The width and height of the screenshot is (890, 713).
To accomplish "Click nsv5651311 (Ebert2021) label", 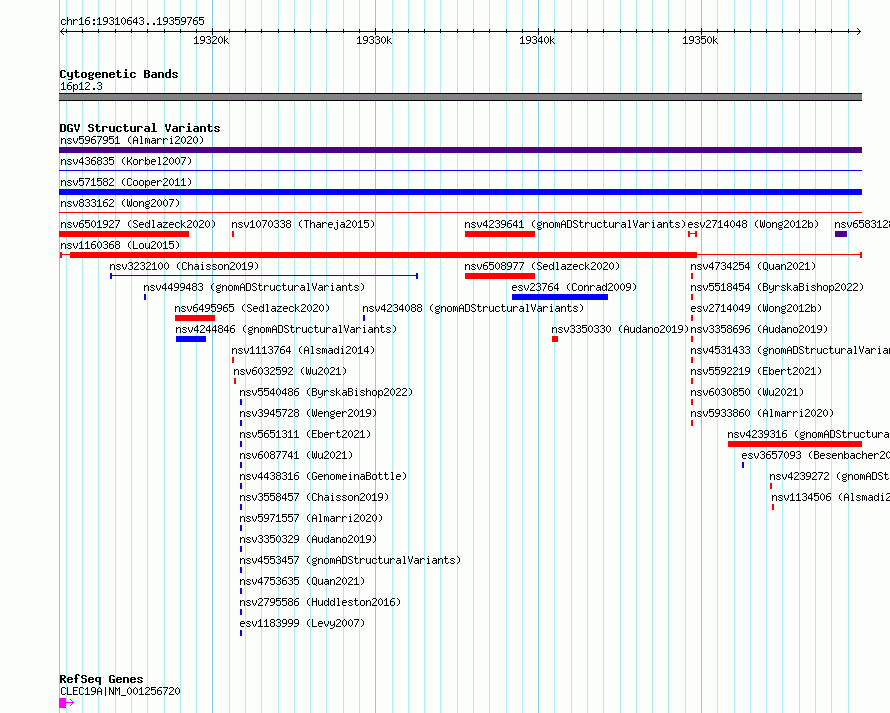I will coord(305,434).
